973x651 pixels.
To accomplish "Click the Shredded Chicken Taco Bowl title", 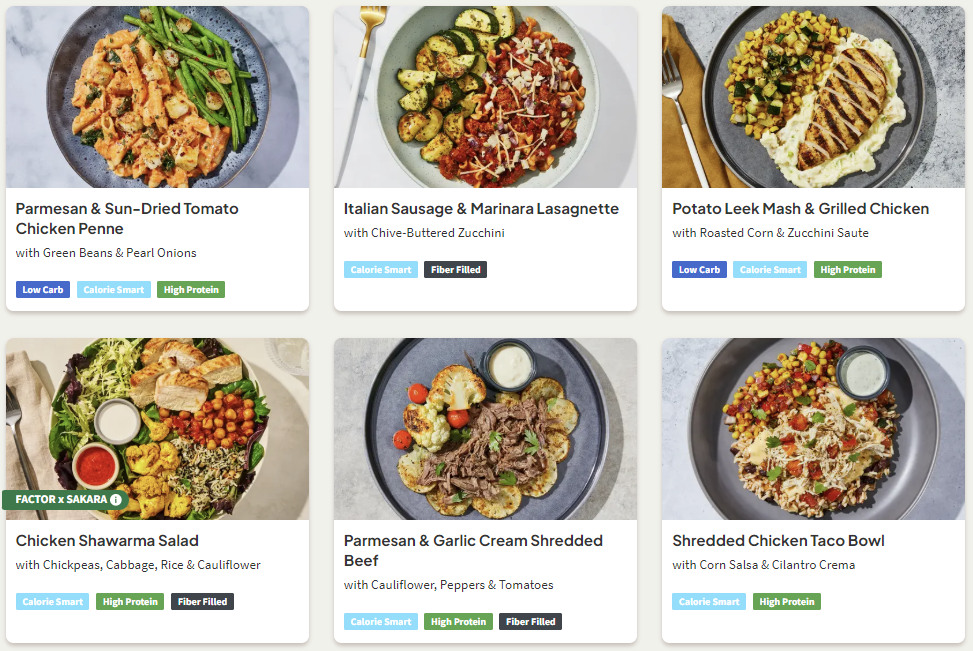I will pyautogui.click(x=778, y=541).
